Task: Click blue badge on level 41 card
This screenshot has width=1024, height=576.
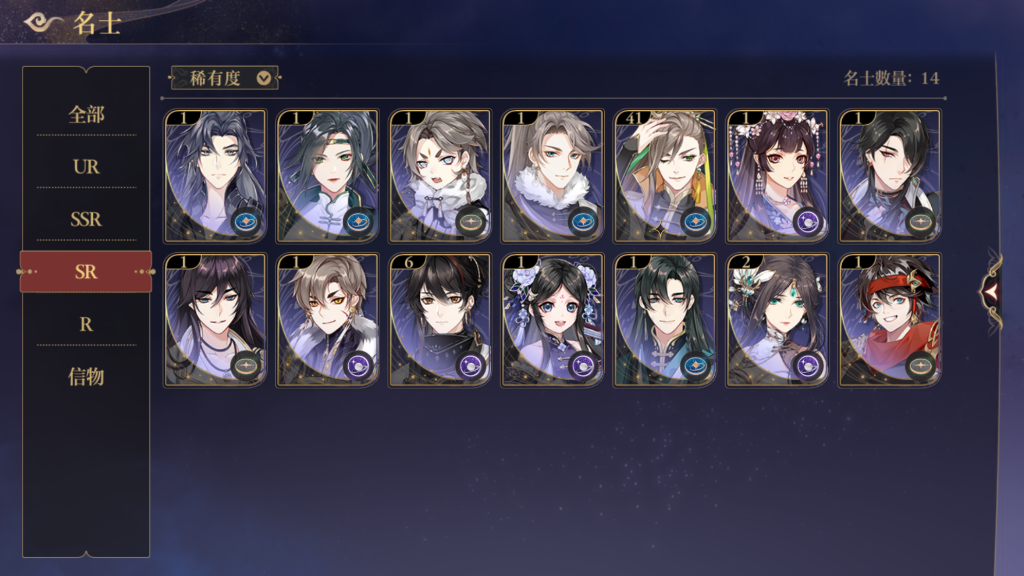Action: (696, 222)
